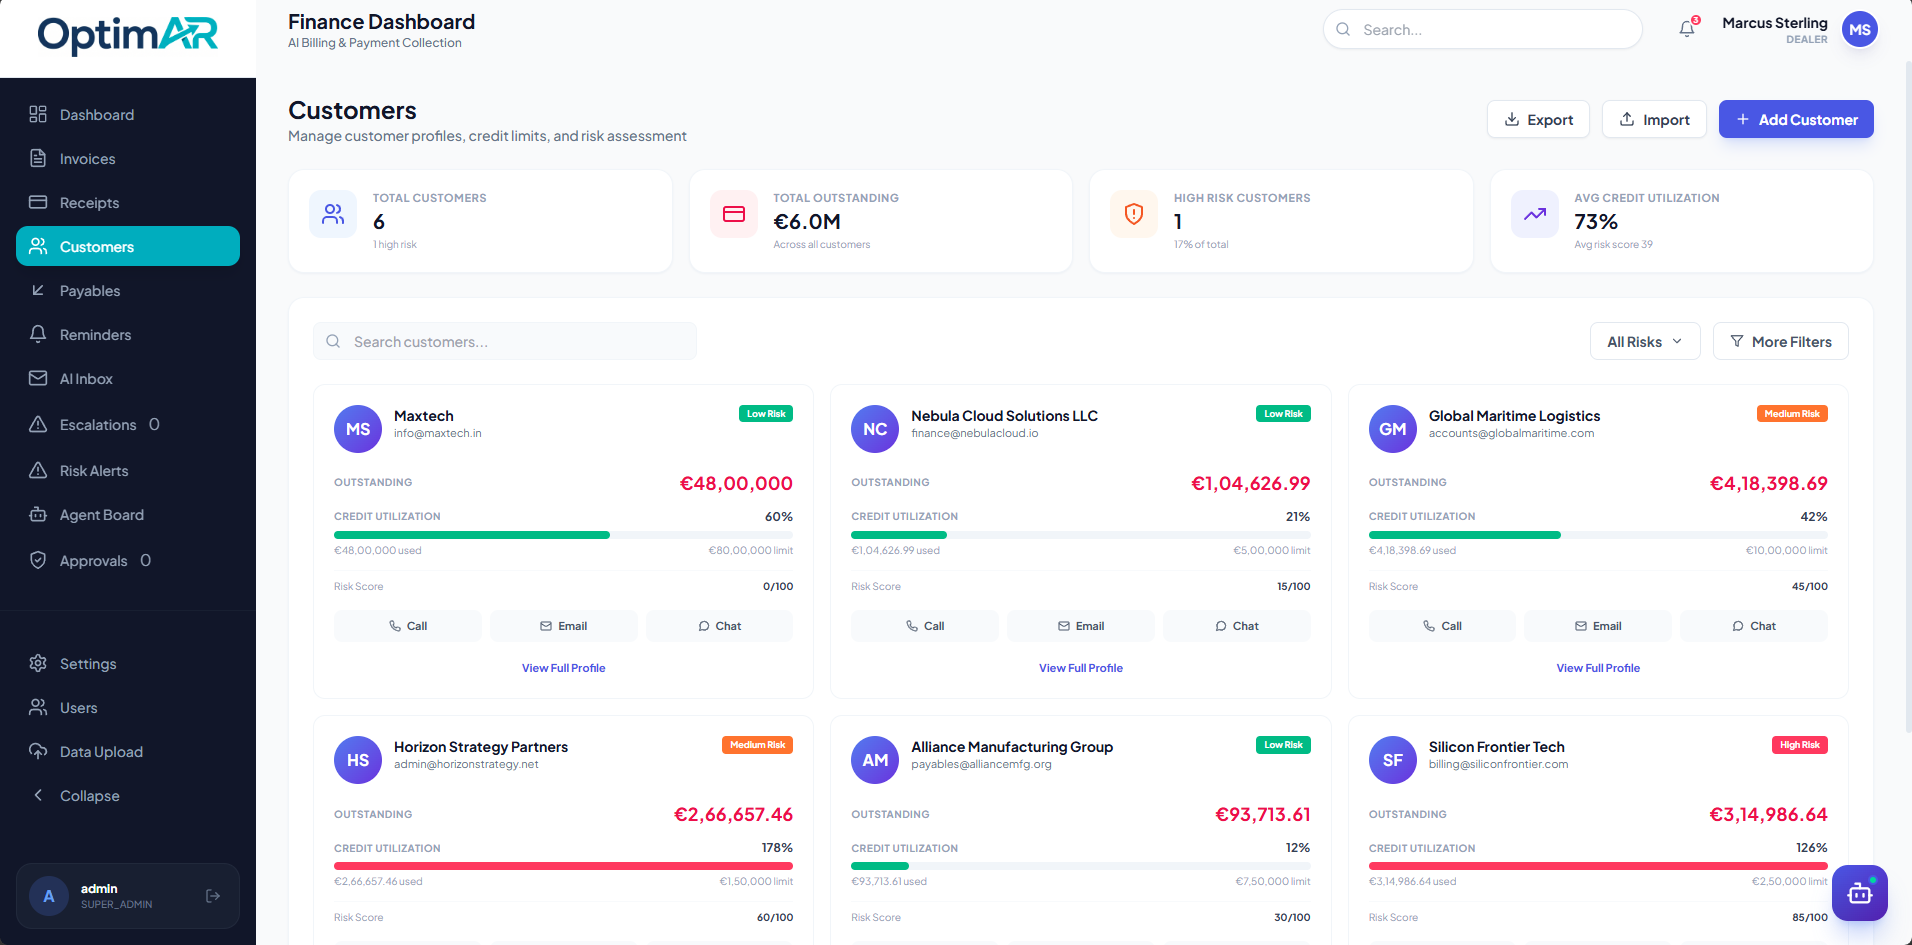The image size is (1912, 945).
Task: Chat with Maxtech customer
Action: (x=720, y=626)
